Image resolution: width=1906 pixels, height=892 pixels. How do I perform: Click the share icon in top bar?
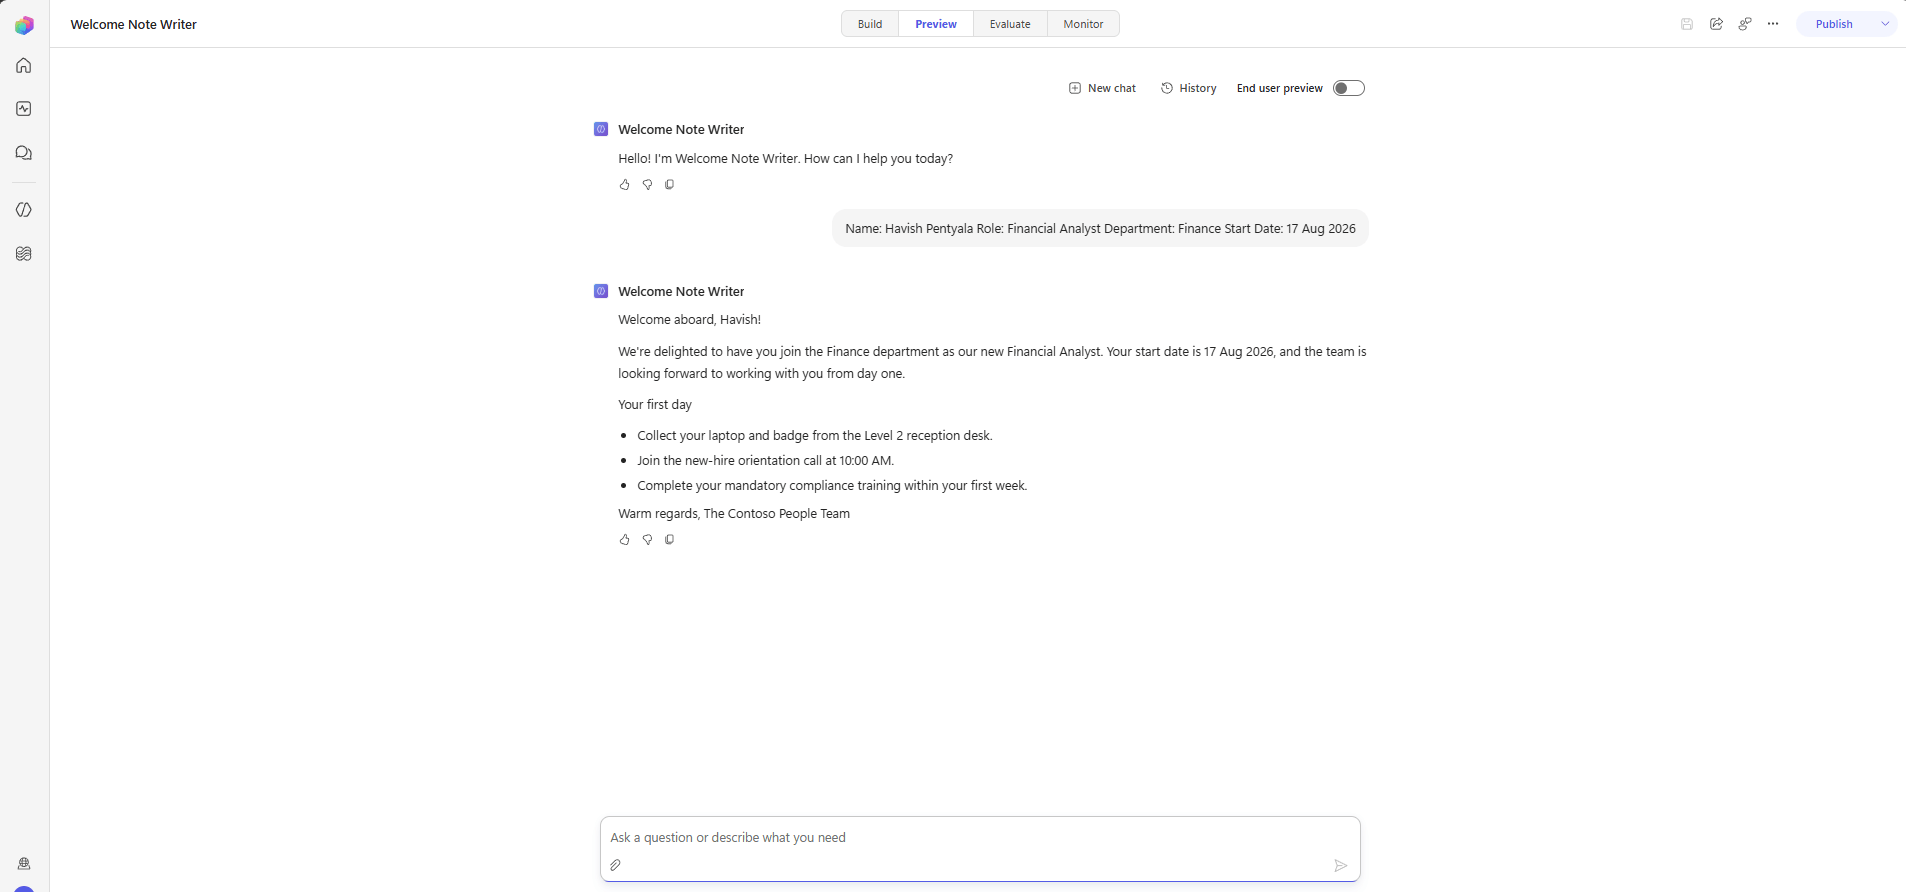[1716, 24]
